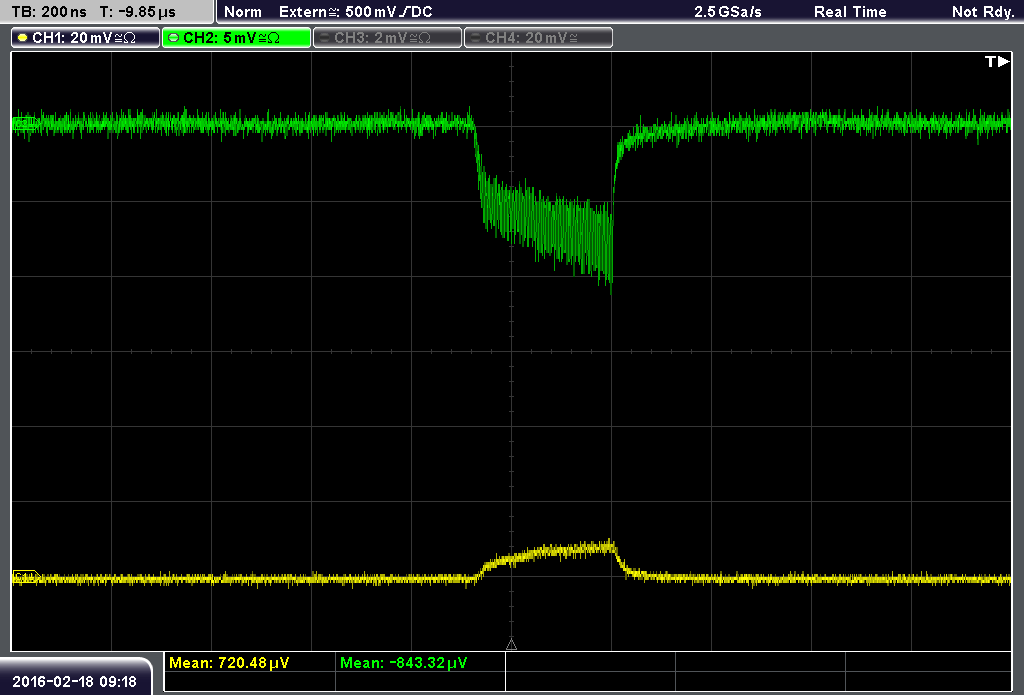Click the Not Rdy. status indicator
The height and width of the screenshot is (695, 1024).
pos(983,12)
